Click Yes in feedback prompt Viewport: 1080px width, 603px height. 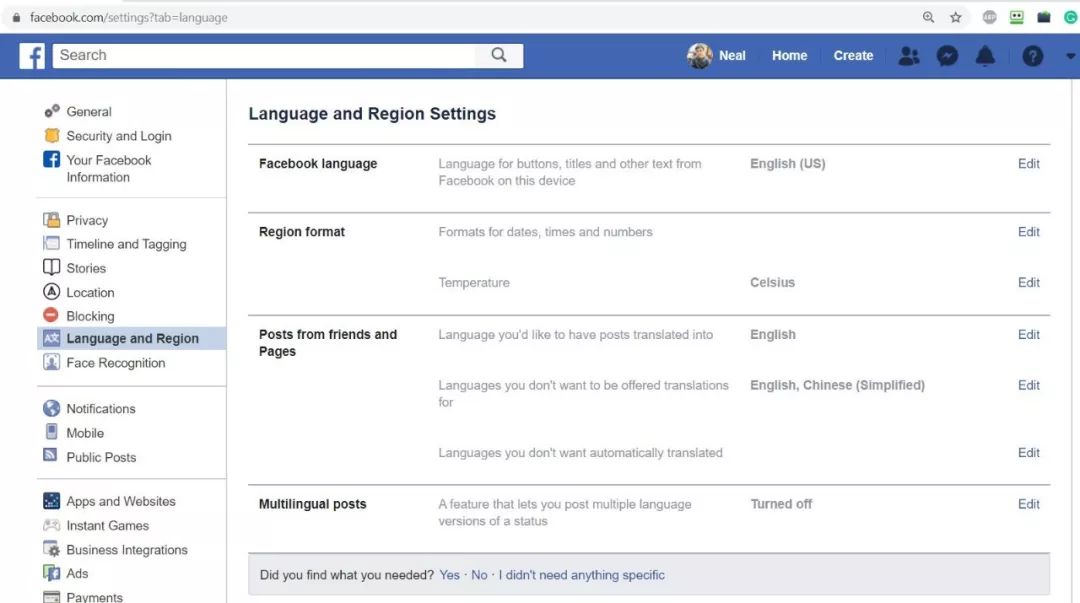pyautogui.click(x=449, y=575)
